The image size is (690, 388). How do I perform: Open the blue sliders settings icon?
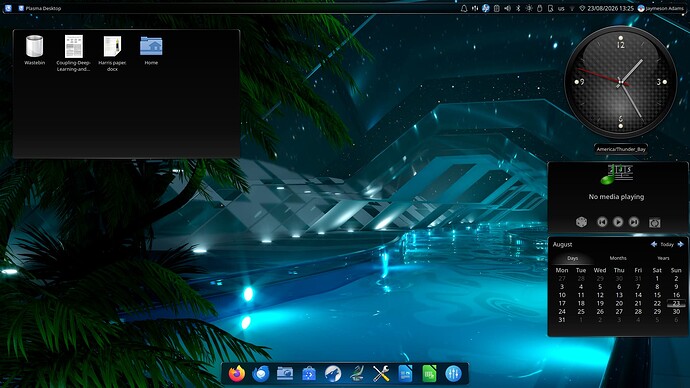pyautogui.click(x=453, y=374)
